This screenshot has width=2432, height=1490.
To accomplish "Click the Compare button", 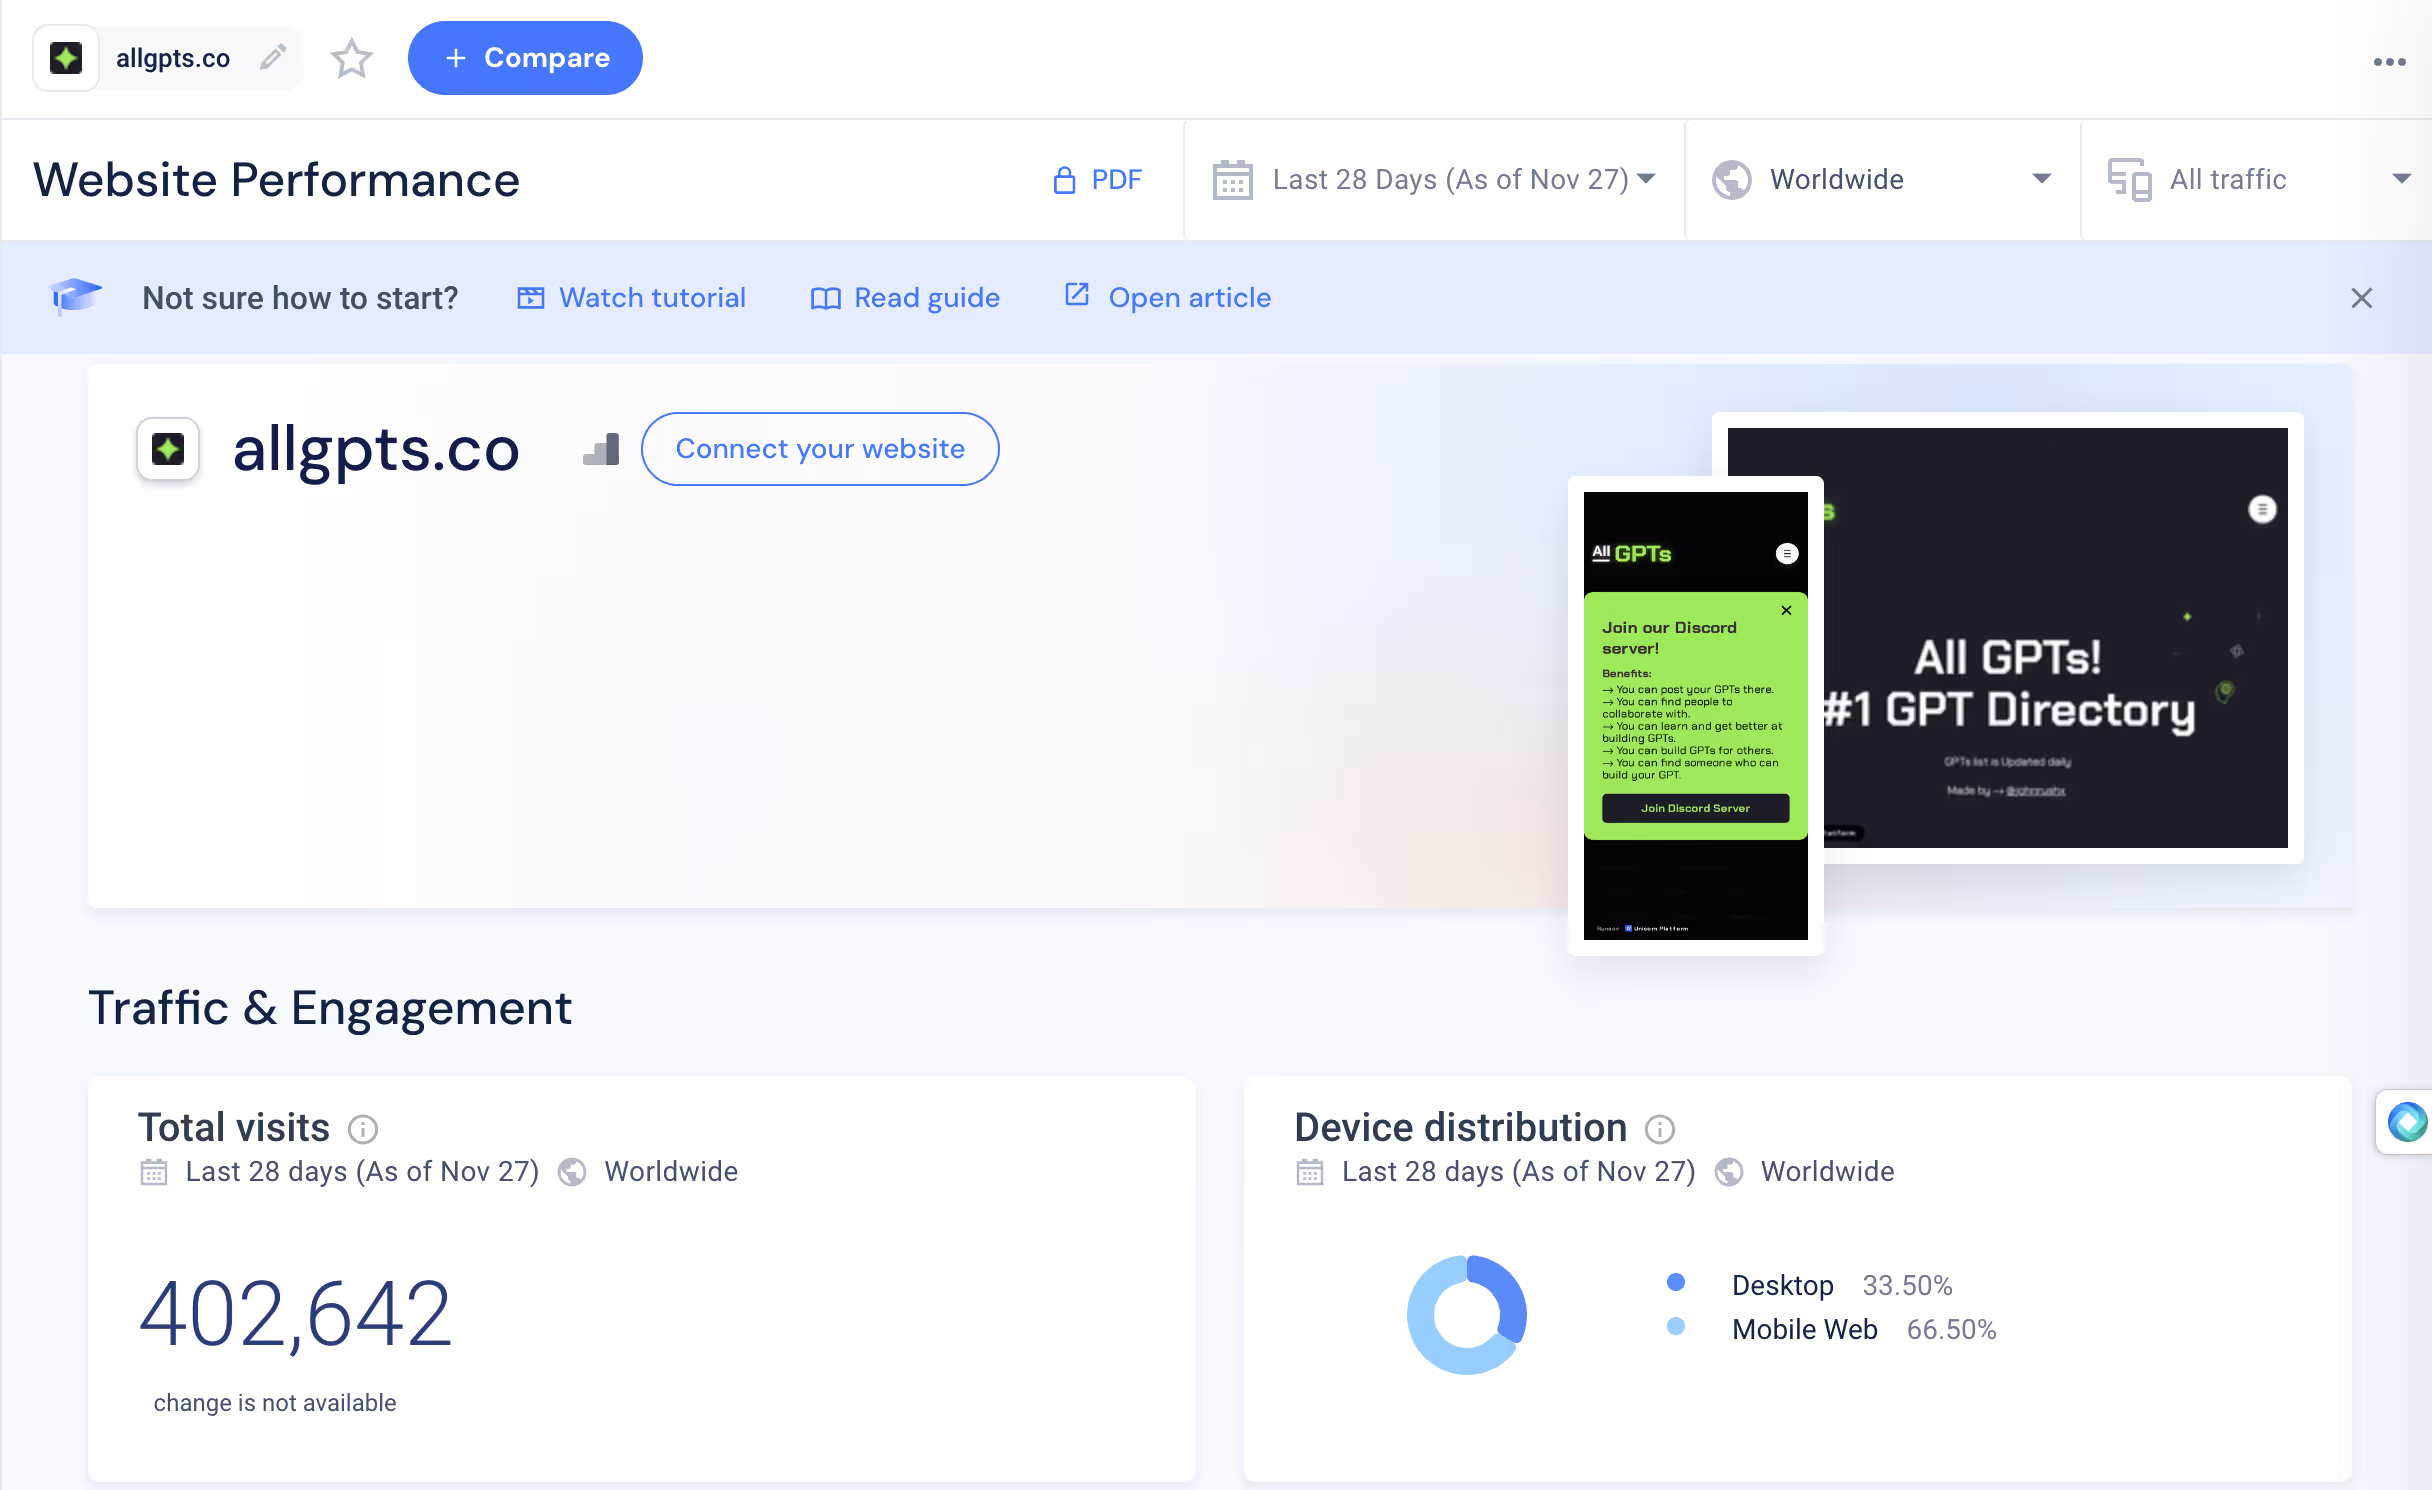I will 525,58.
